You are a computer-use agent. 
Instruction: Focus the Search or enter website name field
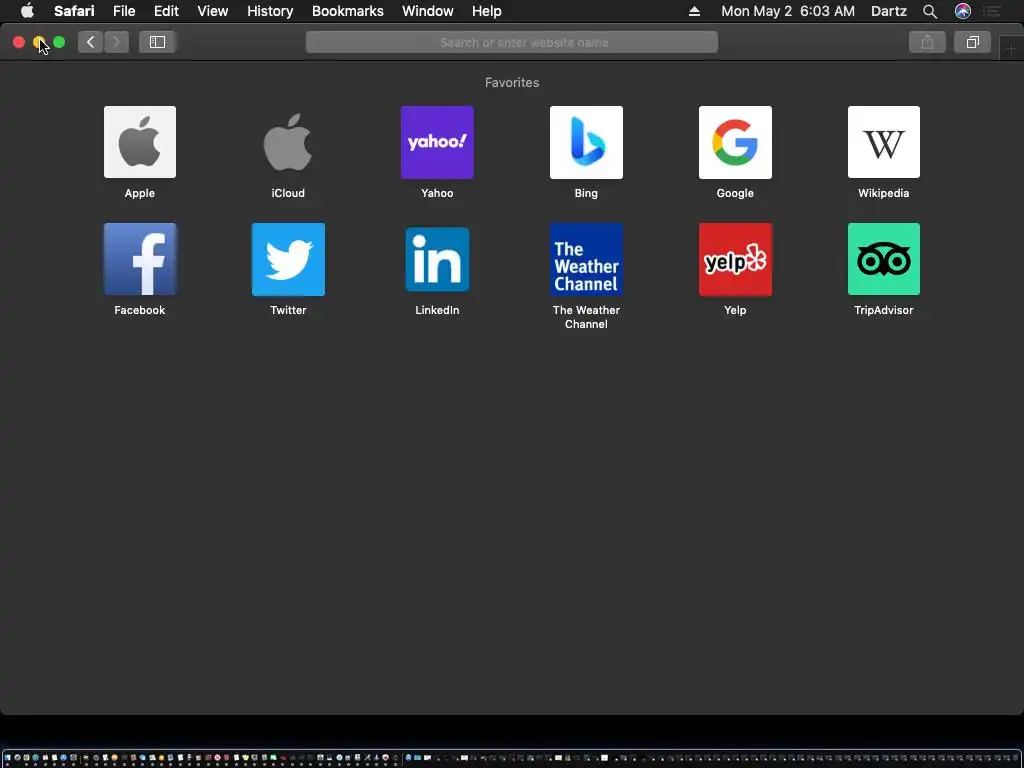[512, 42]
